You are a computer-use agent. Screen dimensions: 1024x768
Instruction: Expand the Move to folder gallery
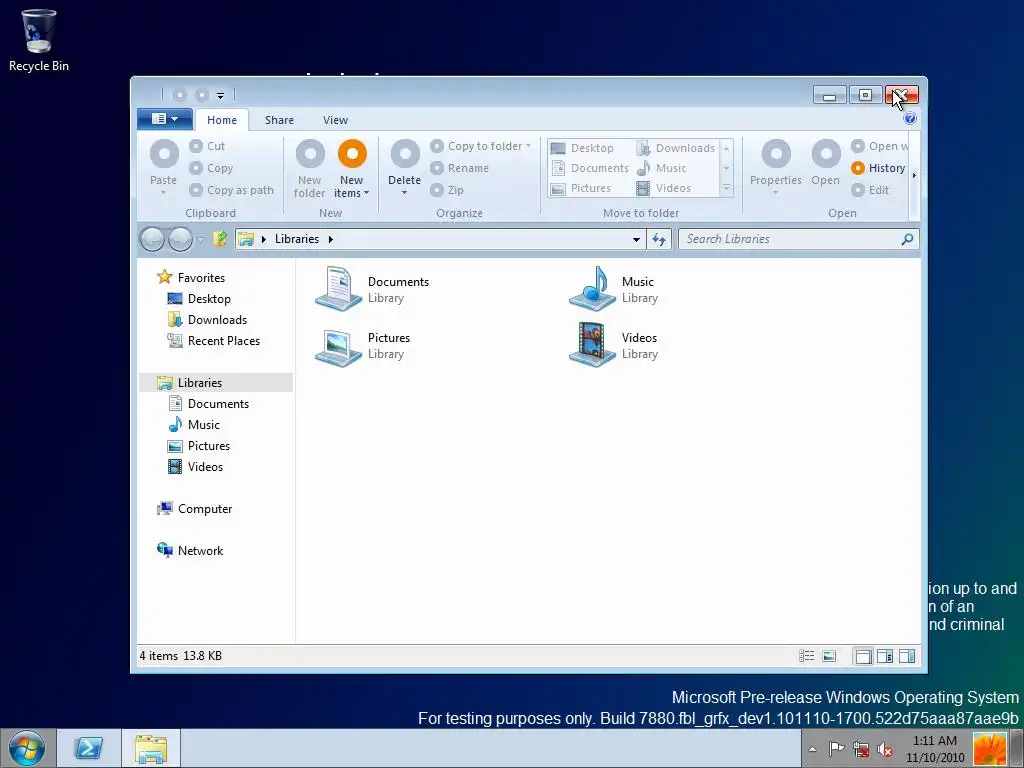[x=726, y=188]
